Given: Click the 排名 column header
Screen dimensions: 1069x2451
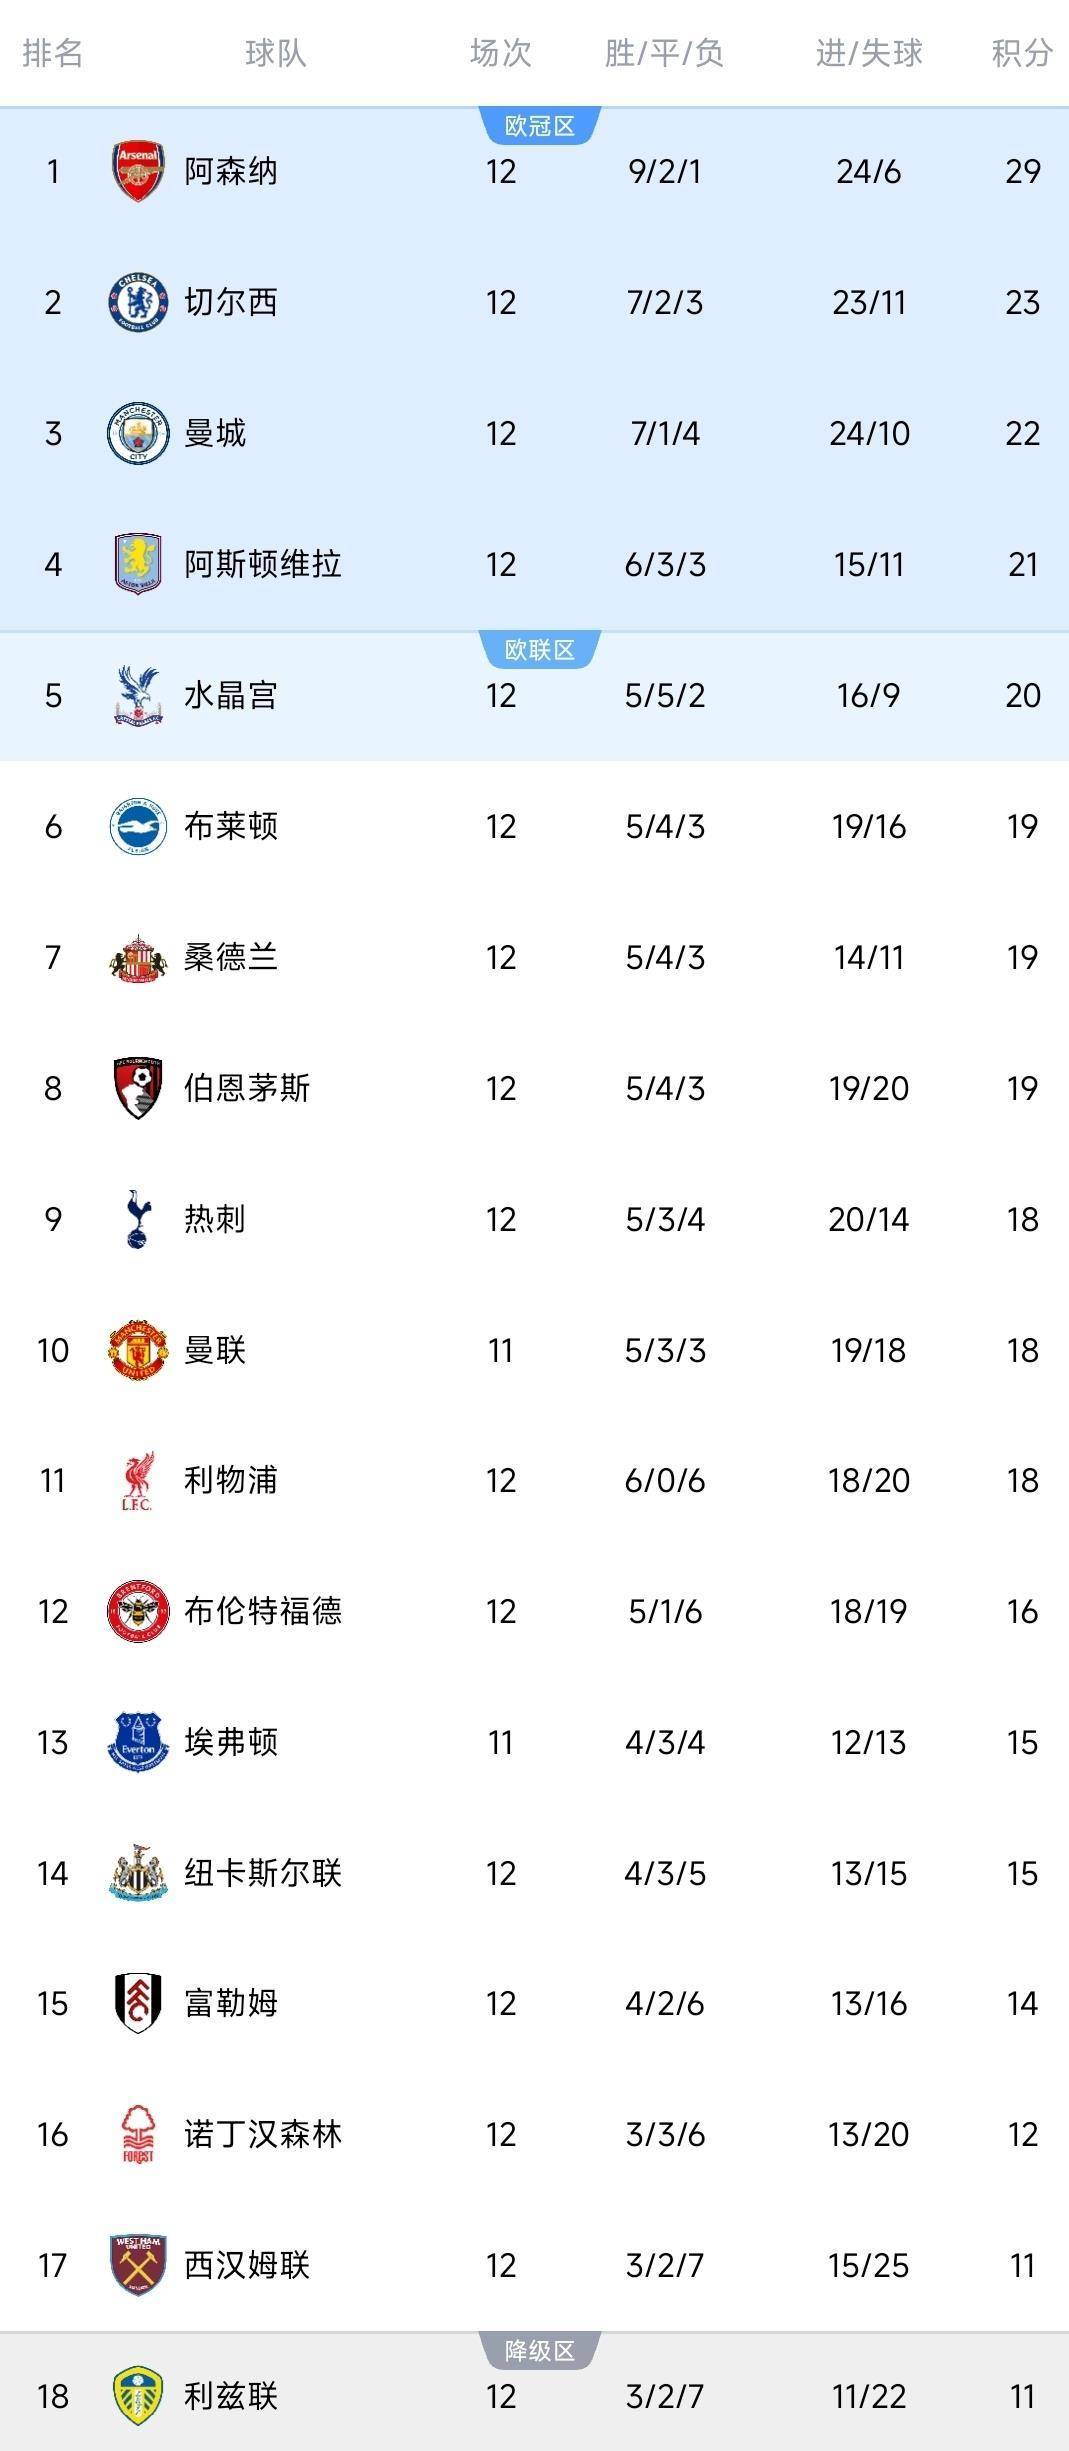Looking at the screenshot, I should [53, 53].
